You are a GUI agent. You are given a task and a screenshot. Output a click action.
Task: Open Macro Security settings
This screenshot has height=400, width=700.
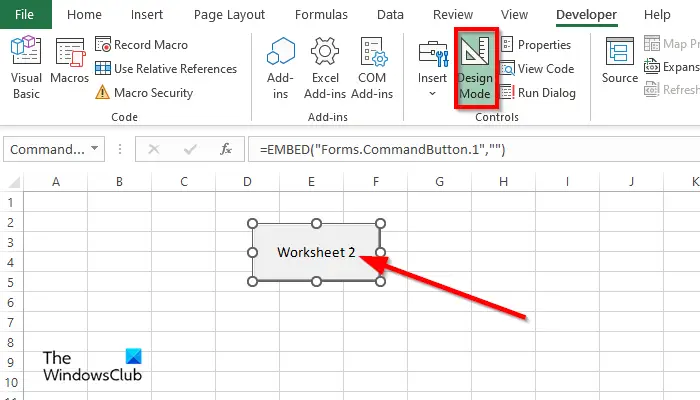point(144,93)
